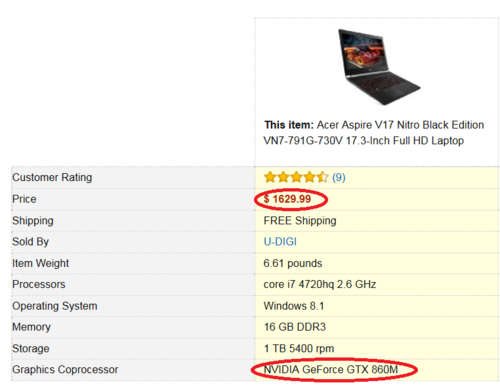The image size is (500, 387).
Task: Open the star rating icon row
Action: [x=296, y=177]
